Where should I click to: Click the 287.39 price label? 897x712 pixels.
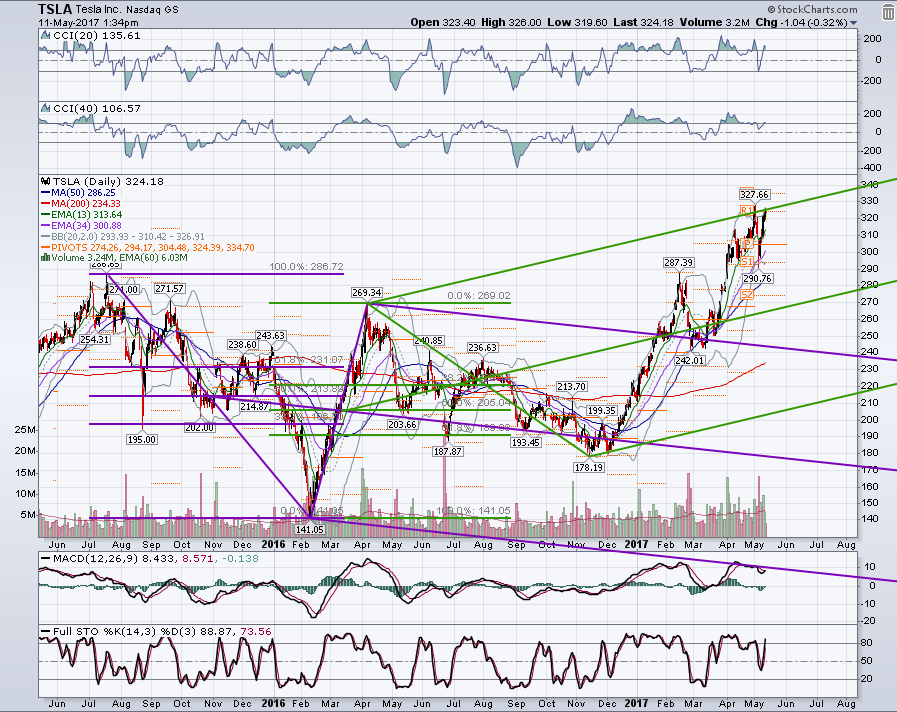(x=678, y=262)
